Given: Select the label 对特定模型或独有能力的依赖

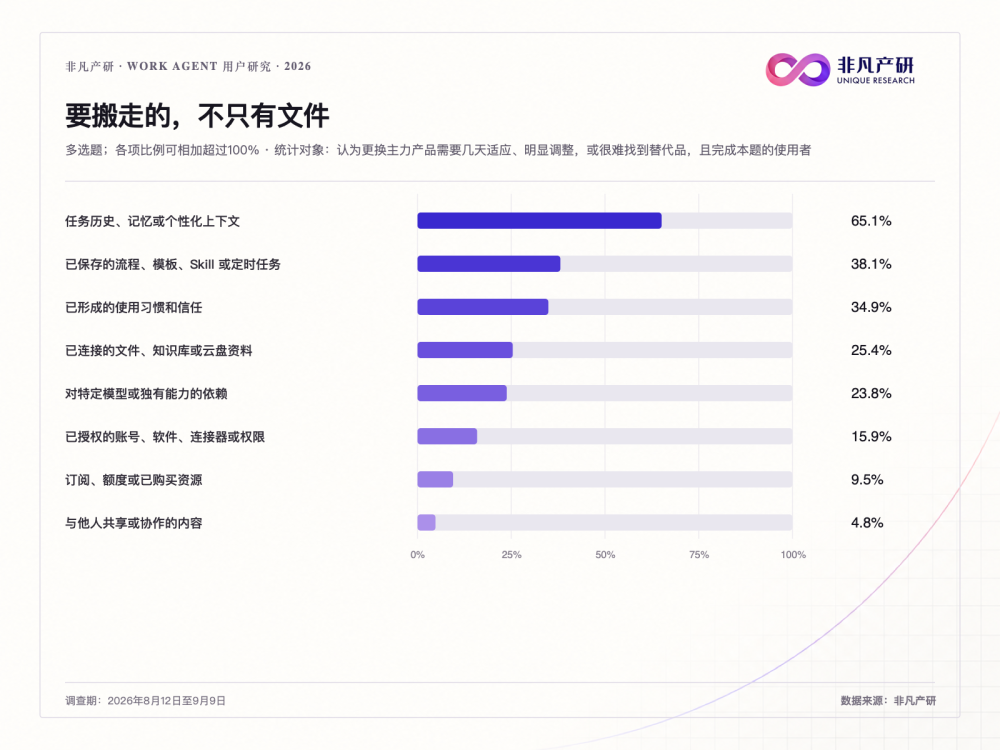Looking at the screenshot, I should (x=146, y=393).
